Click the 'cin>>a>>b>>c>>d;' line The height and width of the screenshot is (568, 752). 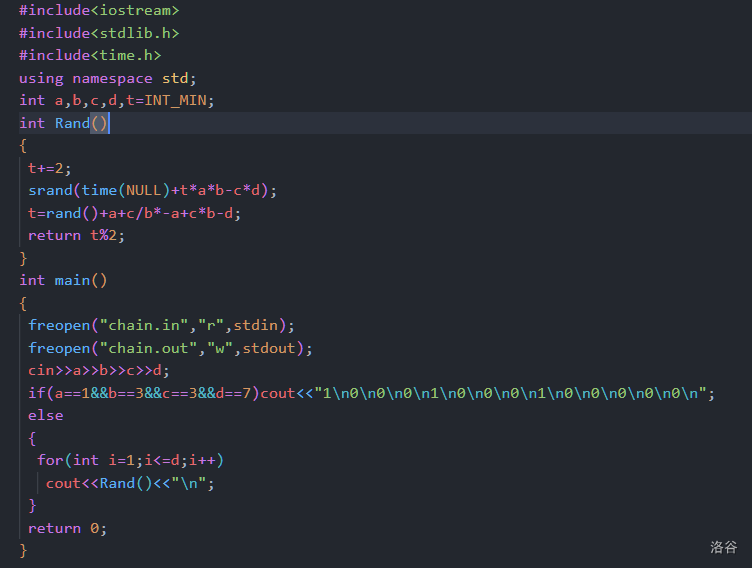click(99, 370)
